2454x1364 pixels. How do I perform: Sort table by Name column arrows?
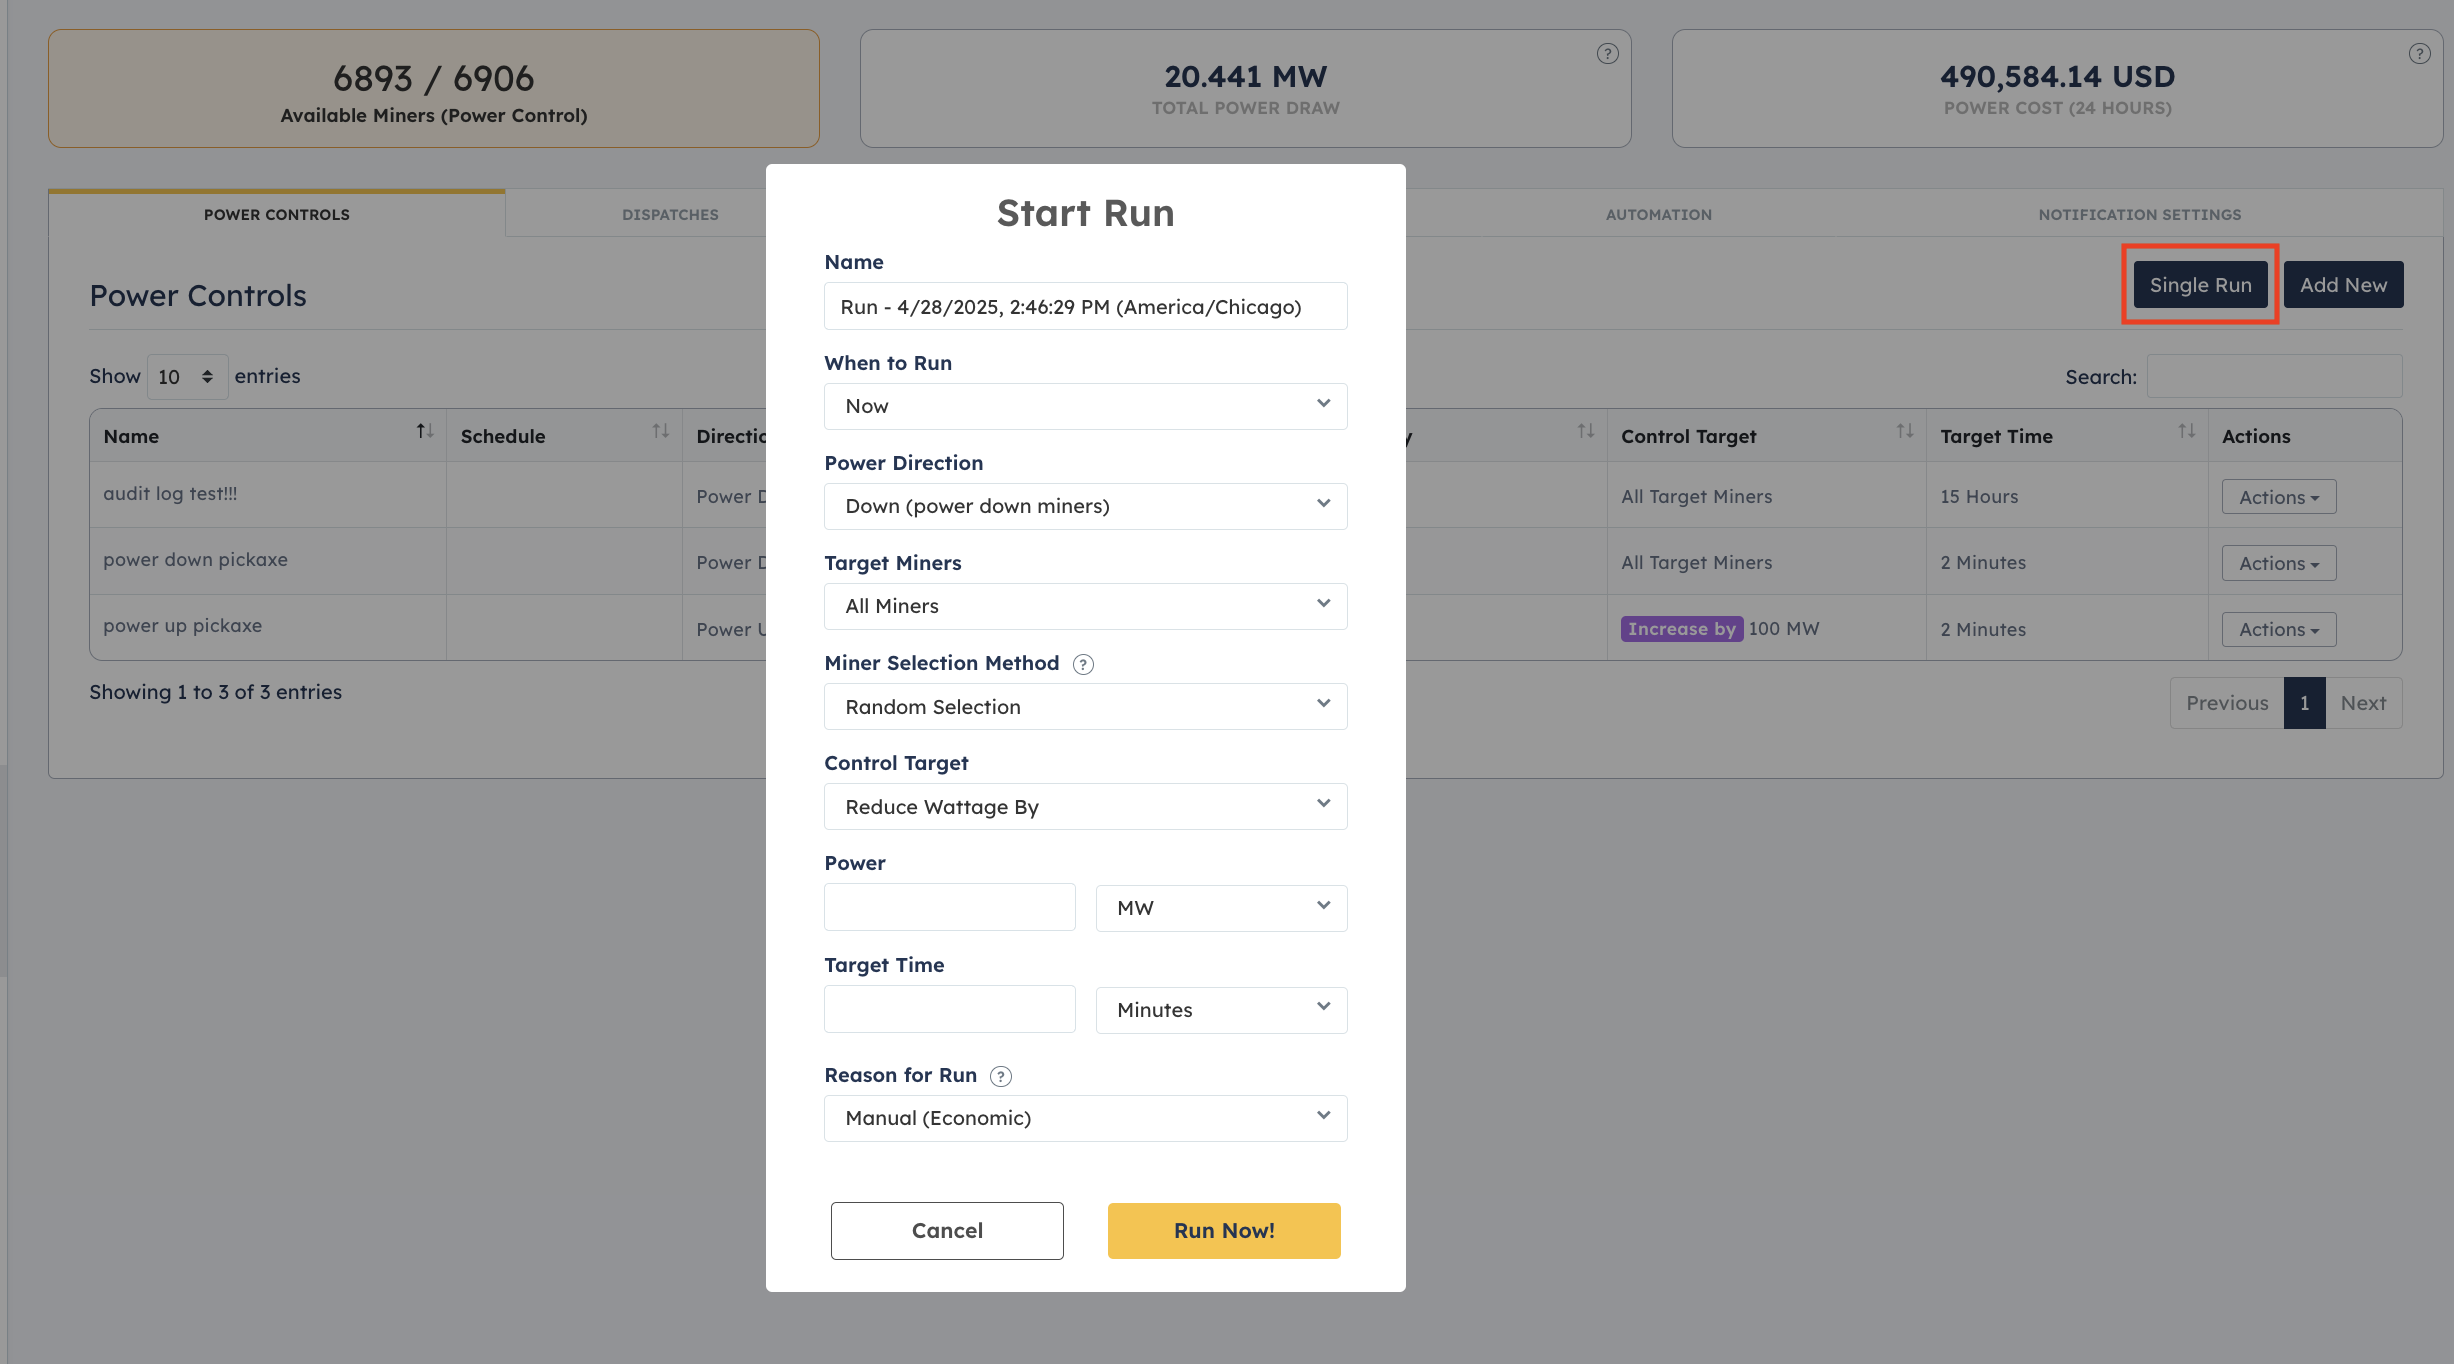click(x=425, y=431)
